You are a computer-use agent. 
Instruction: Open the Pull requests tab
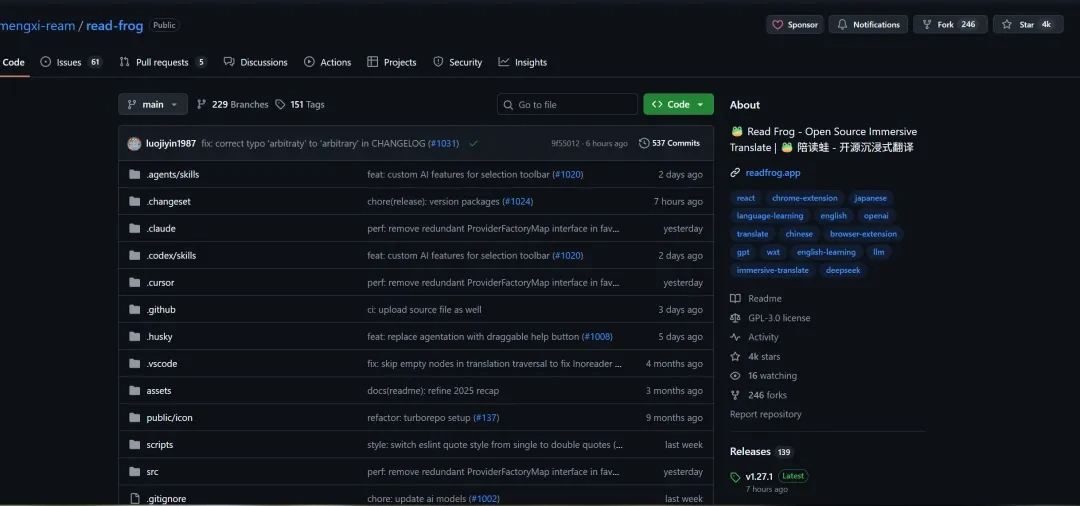pyautogui.click(x=163, y=62)
